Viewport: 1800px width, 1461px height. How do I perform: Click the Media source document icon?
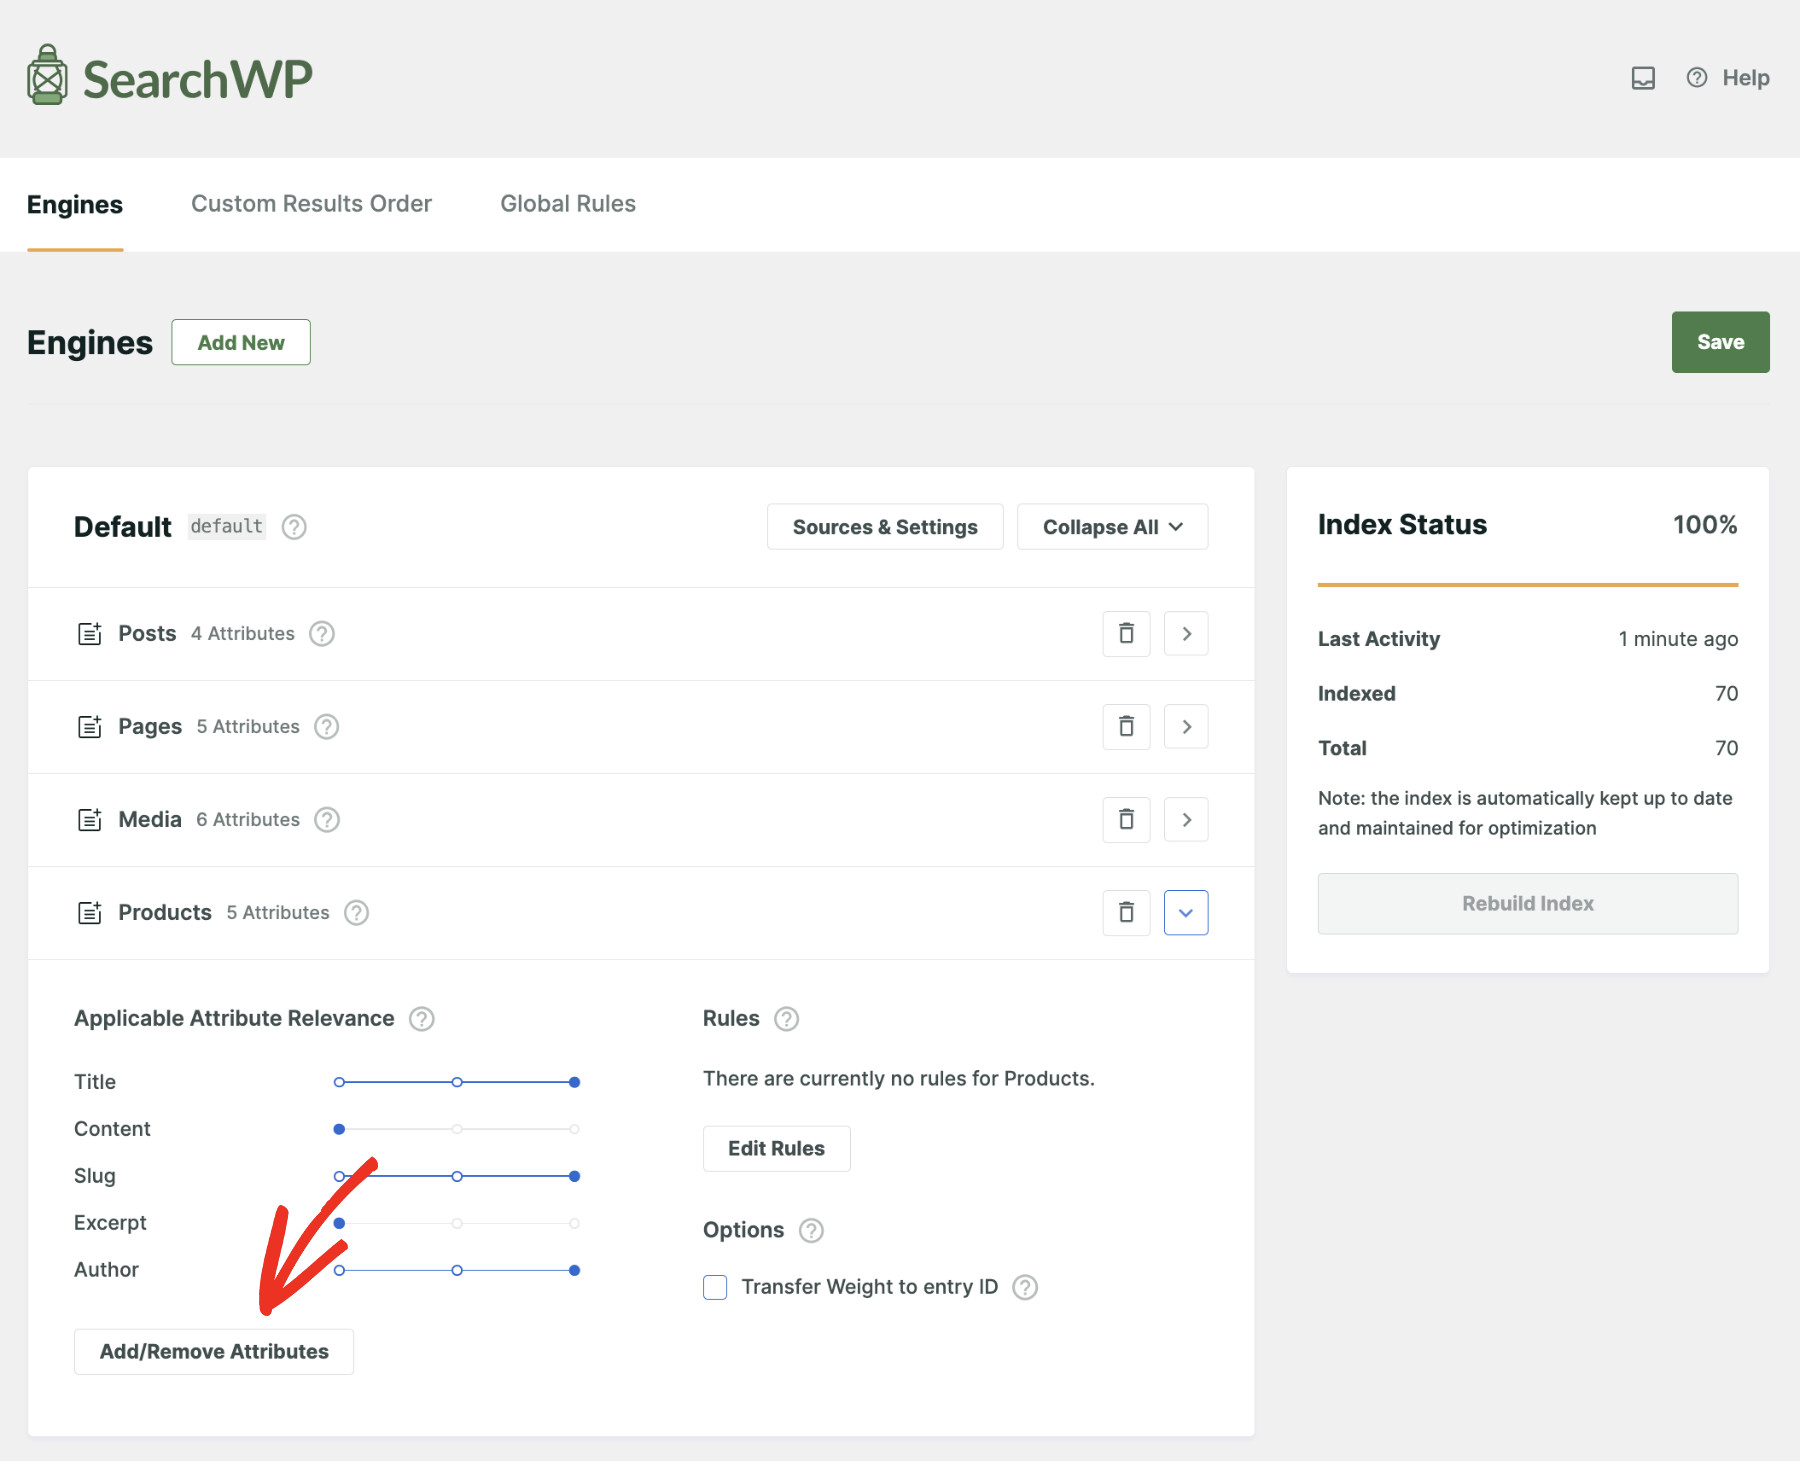tap(90, 819)
